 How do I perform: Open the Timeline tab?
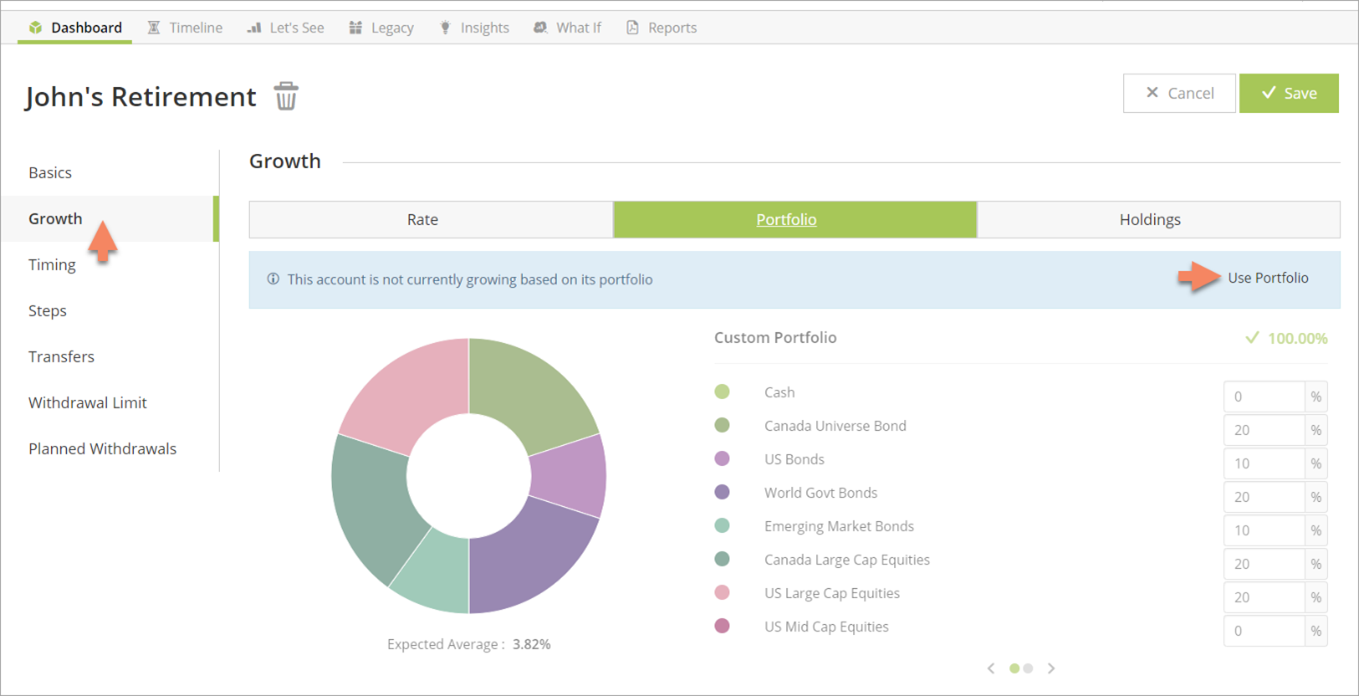(x=185, y=28)
